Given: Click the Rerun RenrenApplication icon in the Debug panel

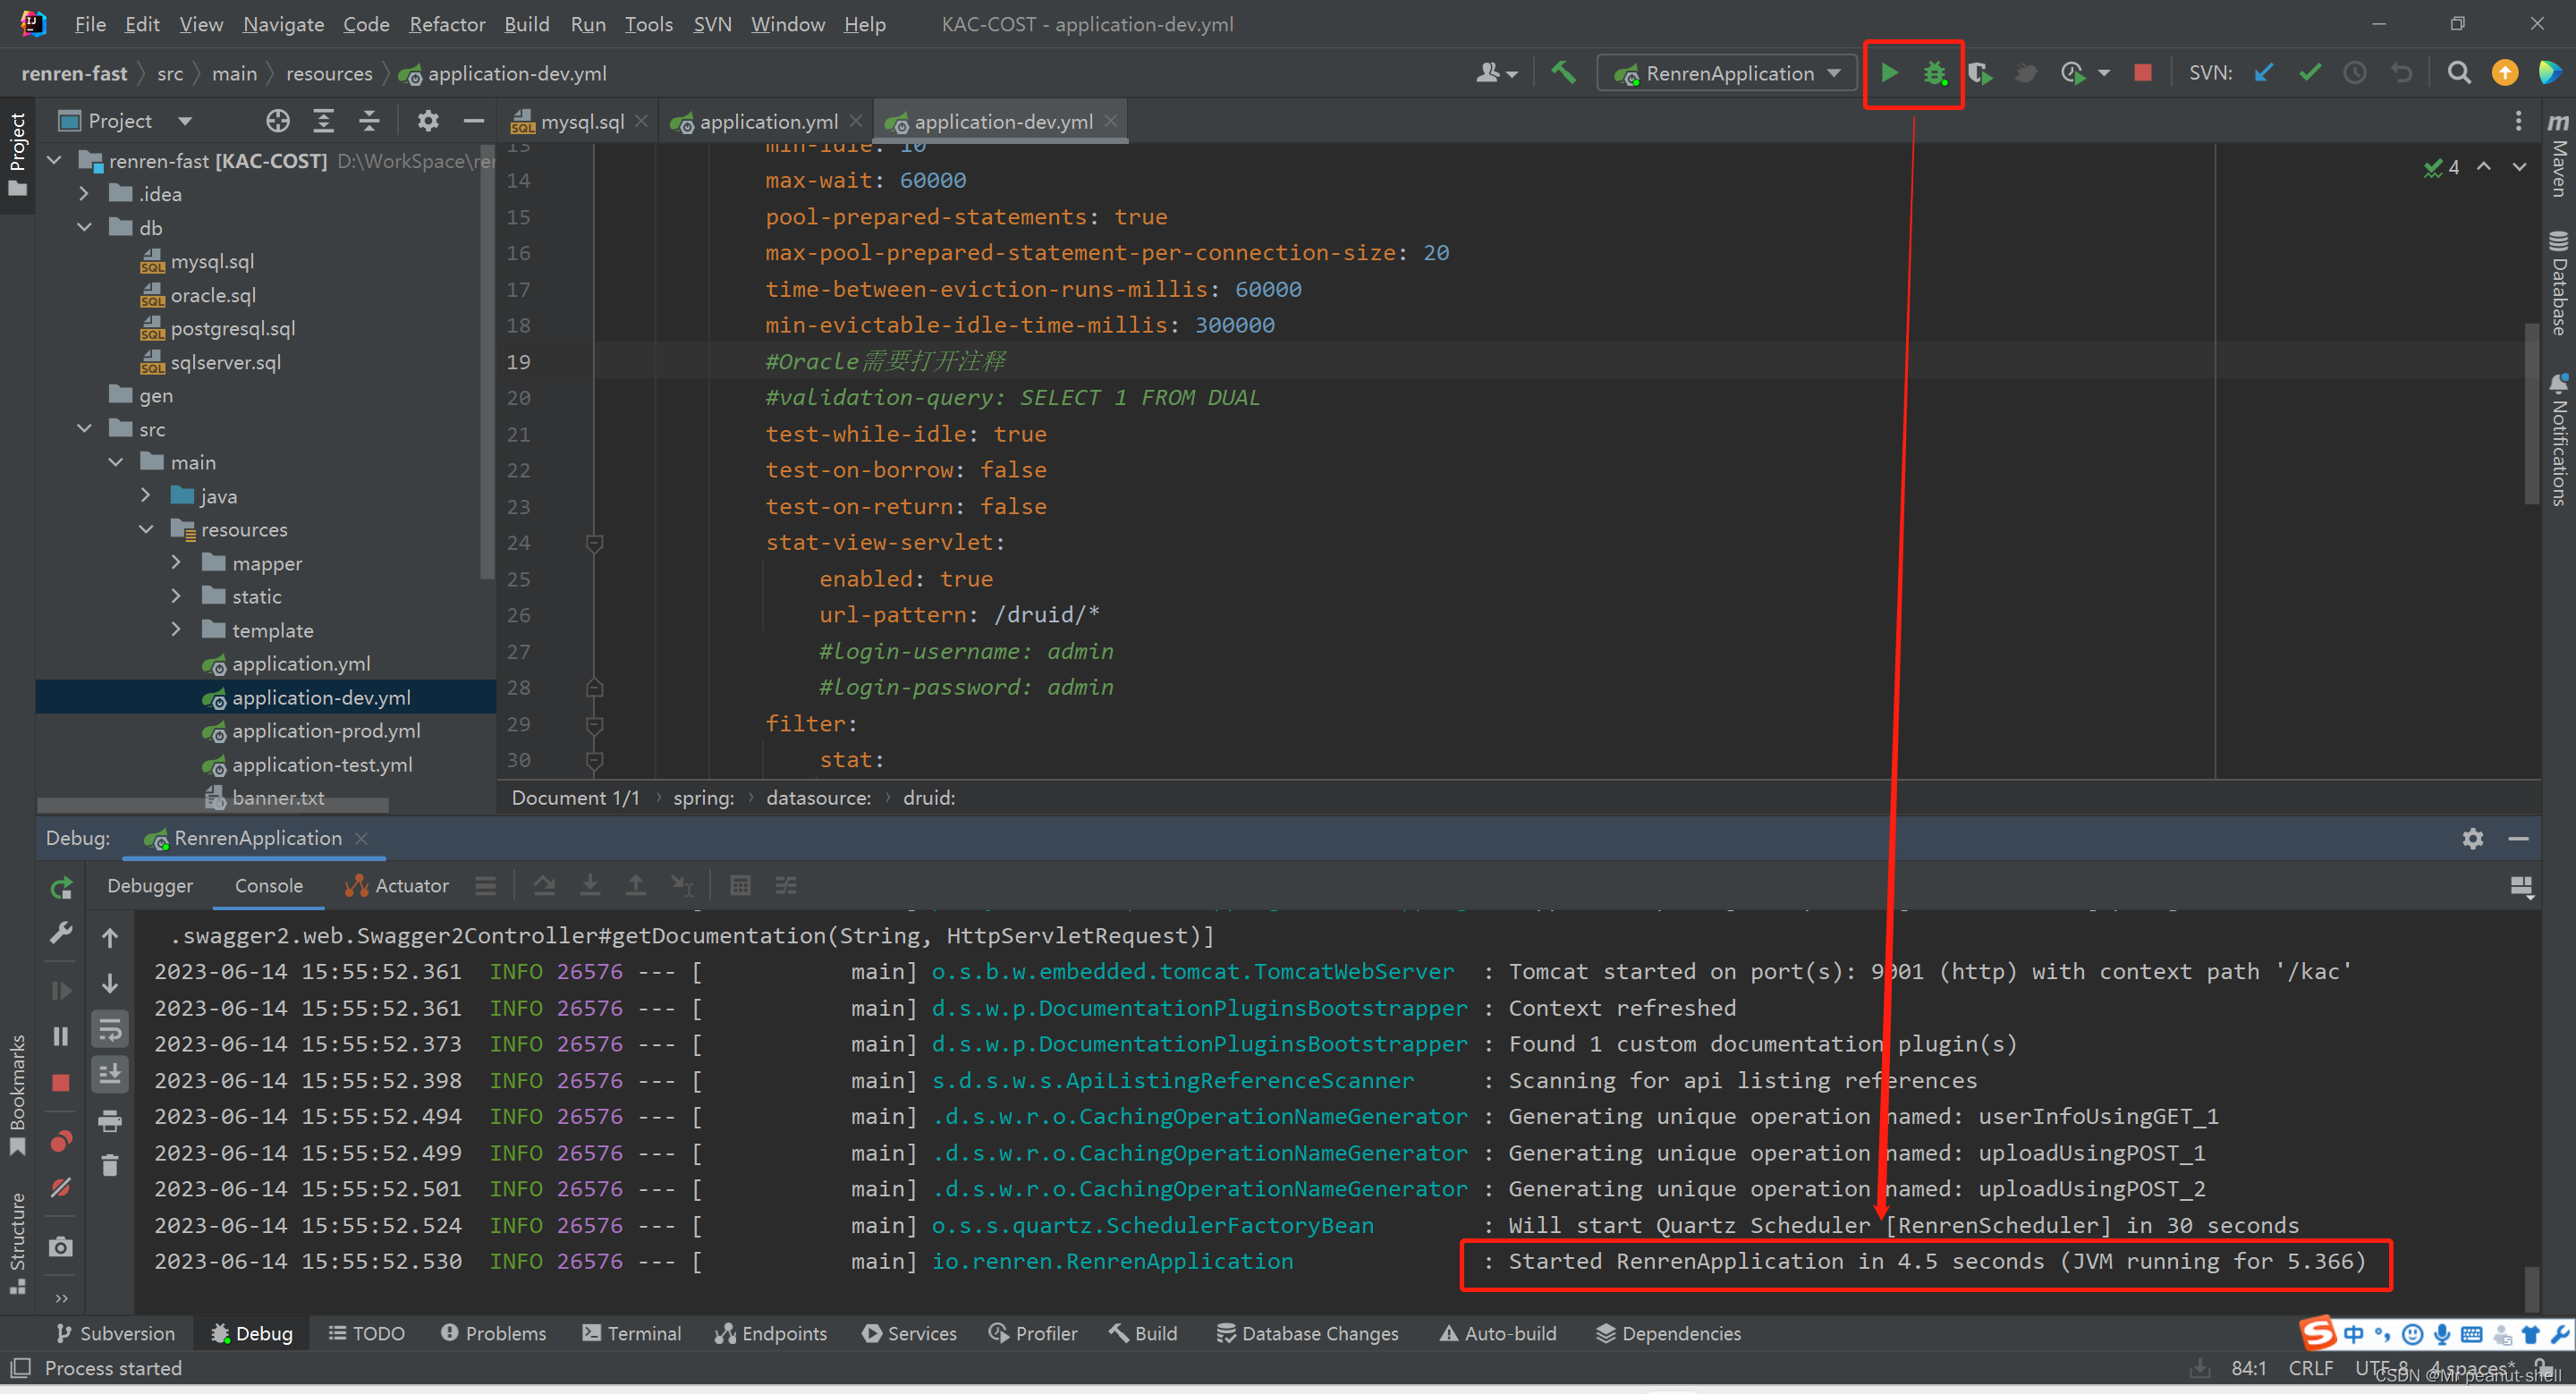Looking at the screenshot, I should (61, 887).
